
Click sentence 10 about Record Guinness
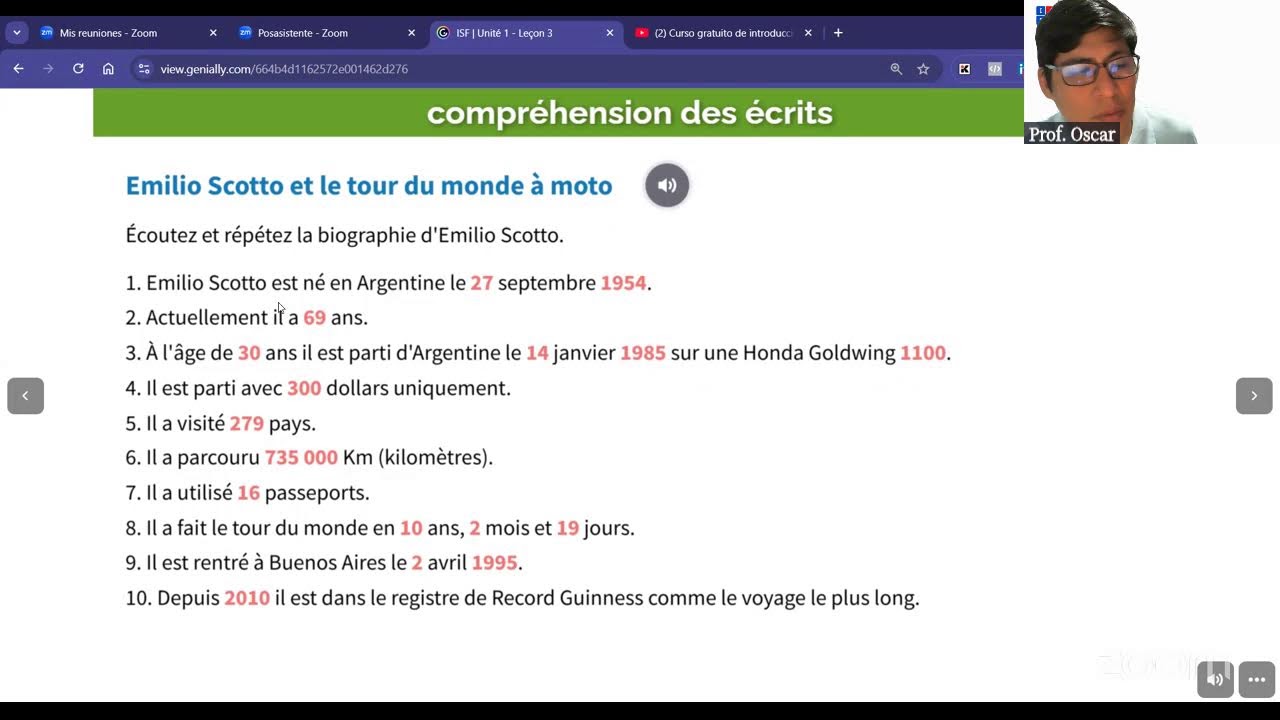pos(522,598)
